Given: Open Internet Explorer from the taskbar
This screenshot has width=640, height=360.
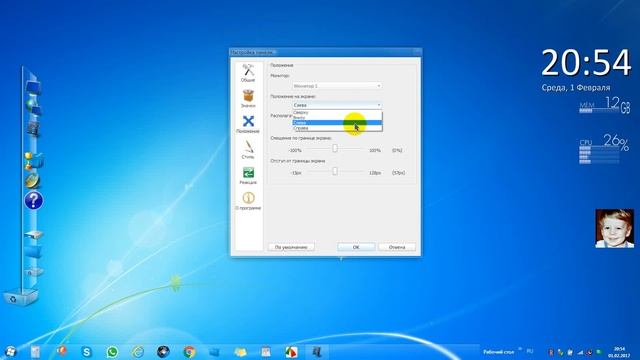Looking at the screenshot, I should click(138, 351).
